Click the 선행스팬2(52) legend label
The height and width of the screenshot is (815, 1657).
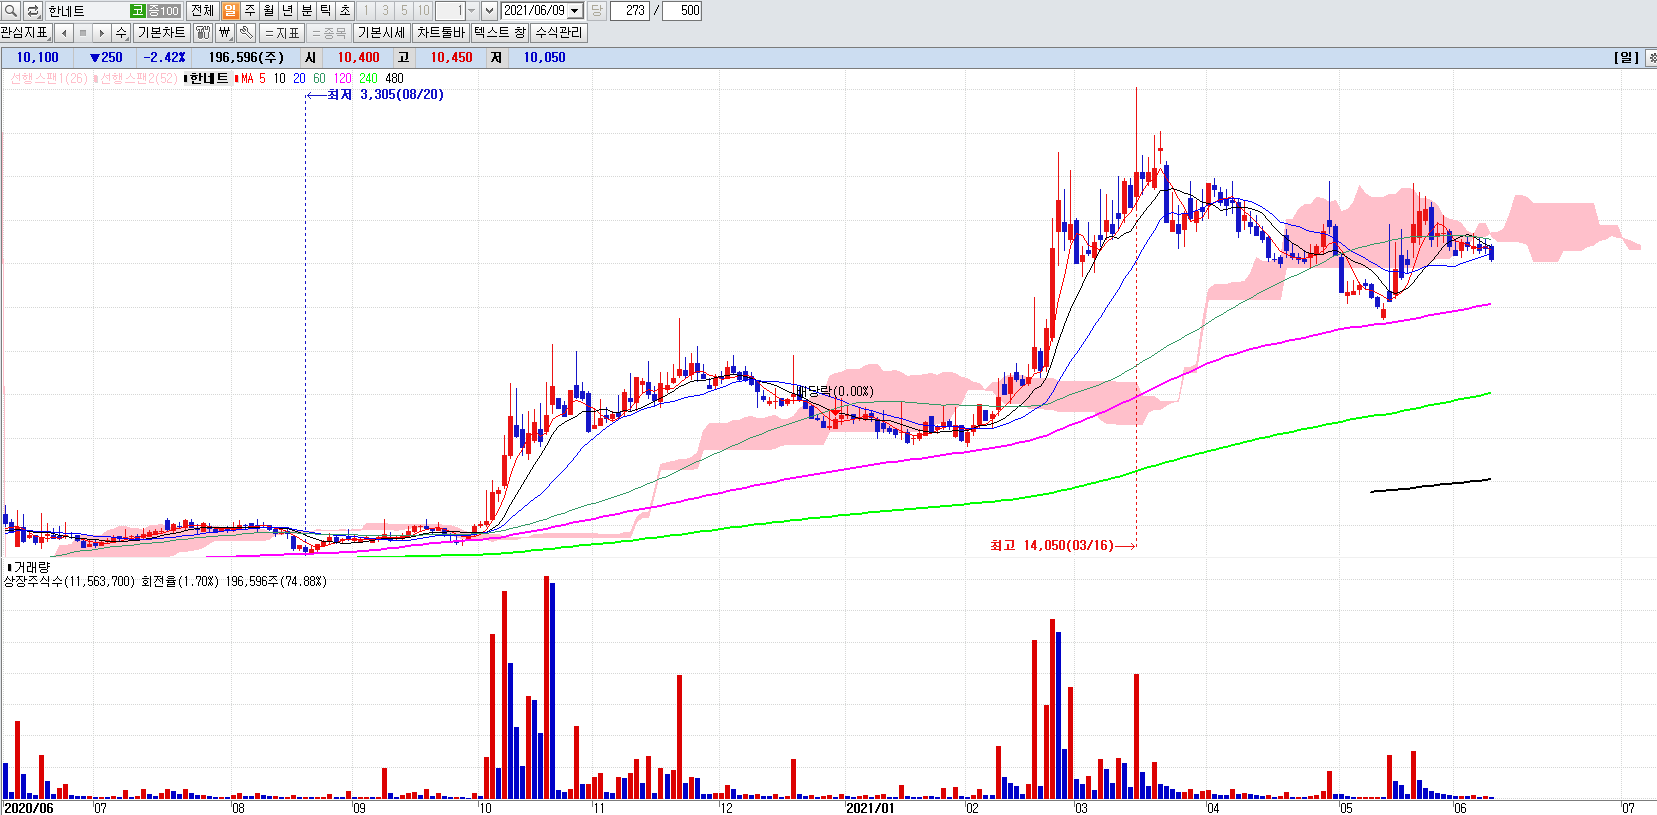138,78
